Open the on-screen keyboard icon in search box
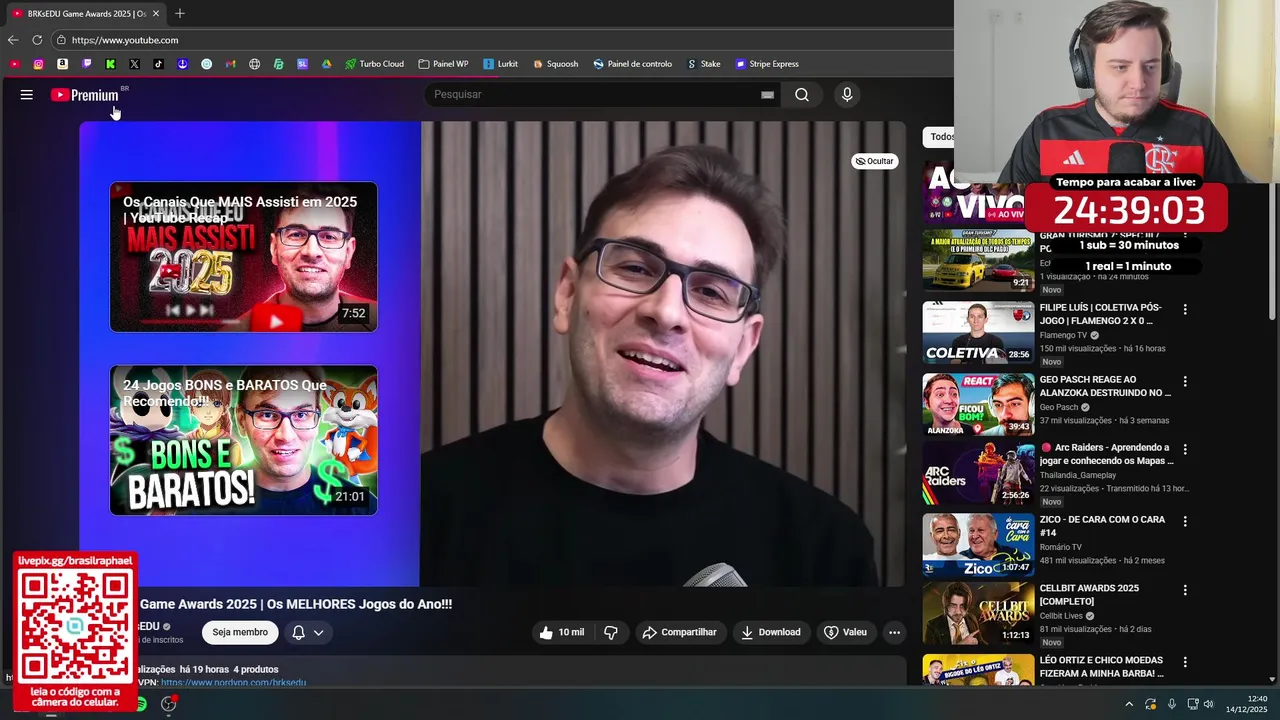 (x=767, y=95)
